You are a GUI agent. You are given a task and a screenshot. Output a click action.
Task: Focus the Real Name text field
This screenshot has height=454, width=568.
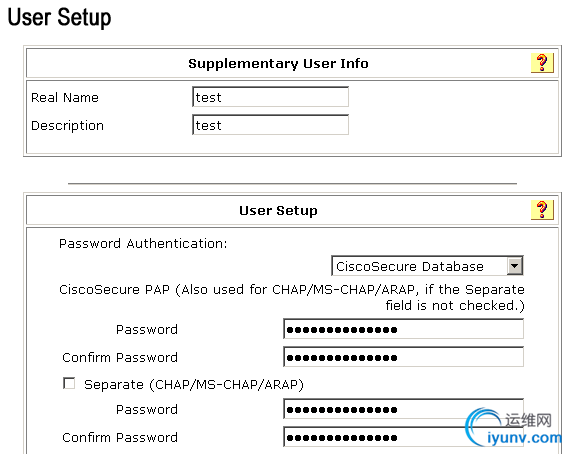coord(270,97)
